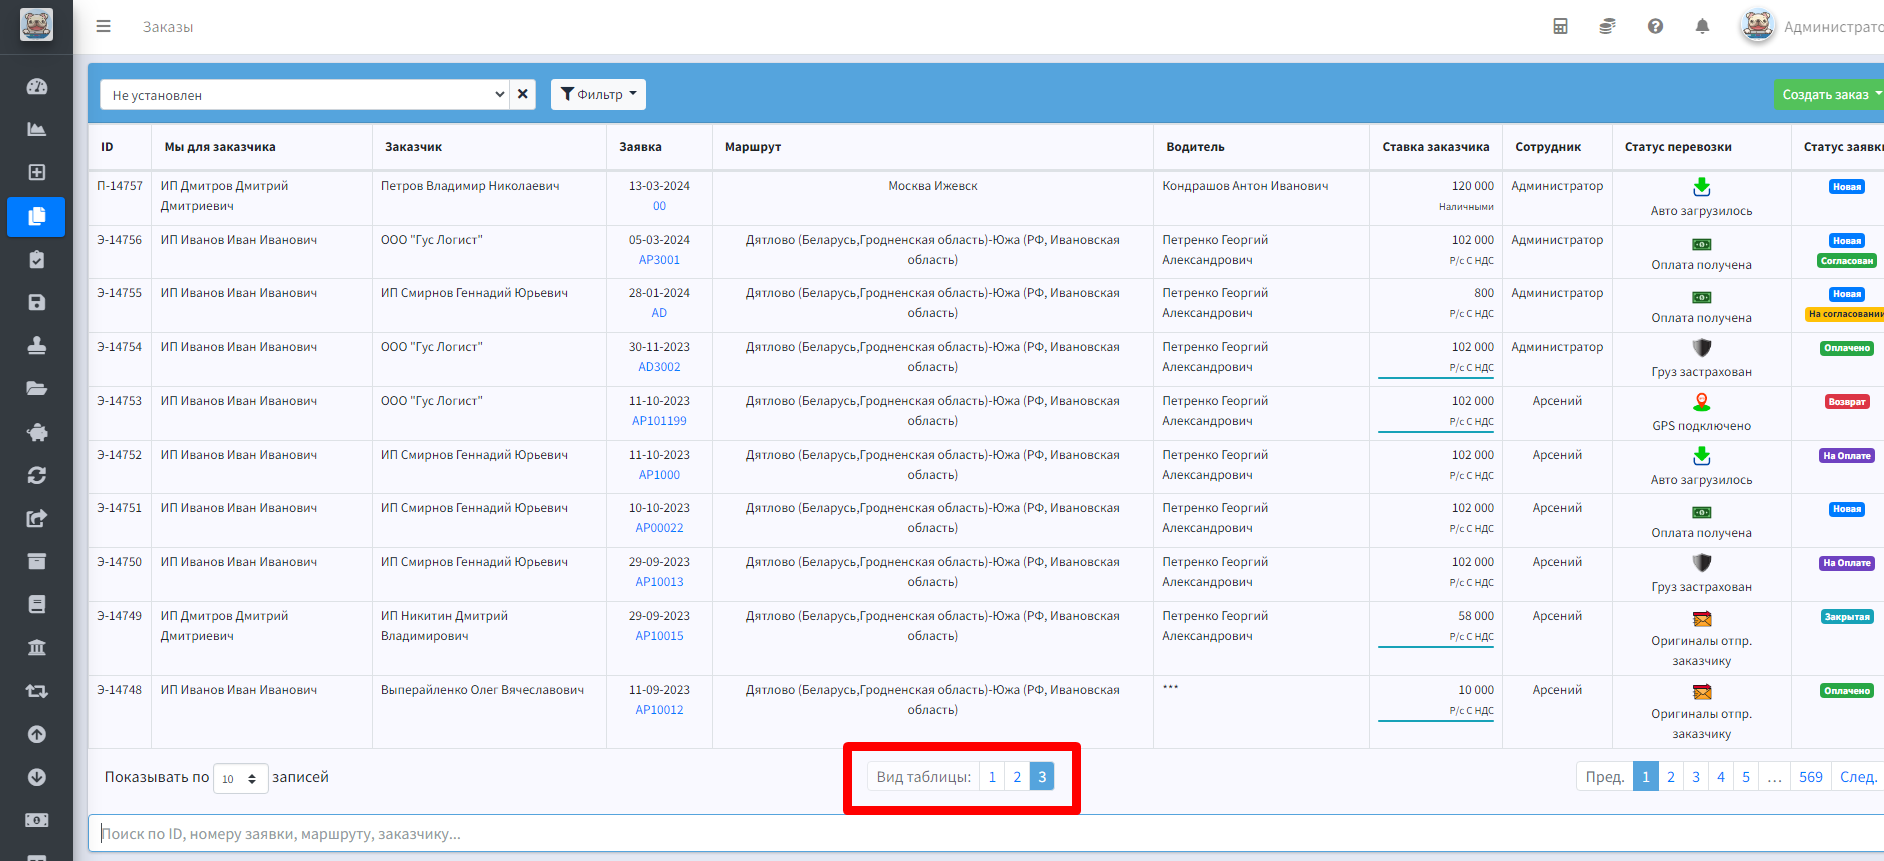Click the 'Пред.' pagination button

(1605, 777)
